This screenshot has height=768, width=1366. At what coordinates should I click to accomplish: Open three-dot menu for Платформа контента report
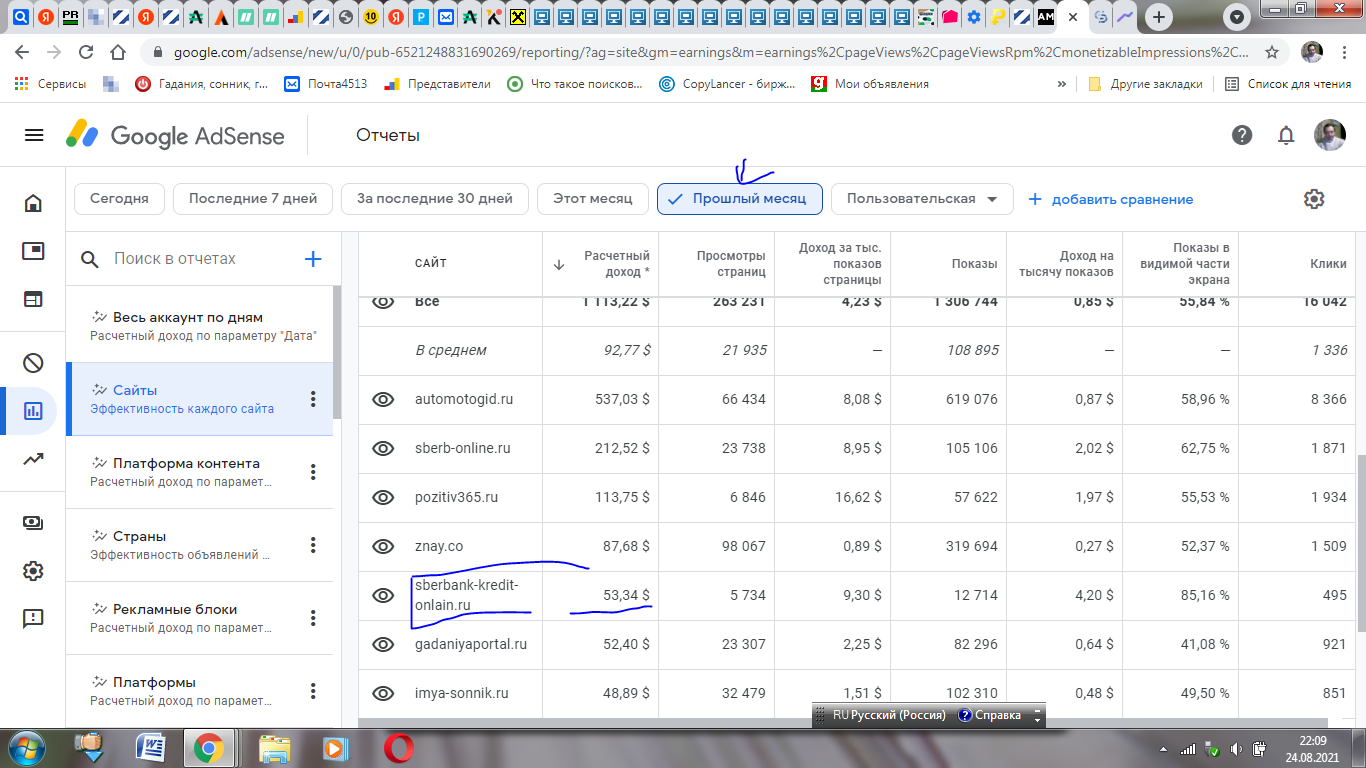[x=313, y=472]
